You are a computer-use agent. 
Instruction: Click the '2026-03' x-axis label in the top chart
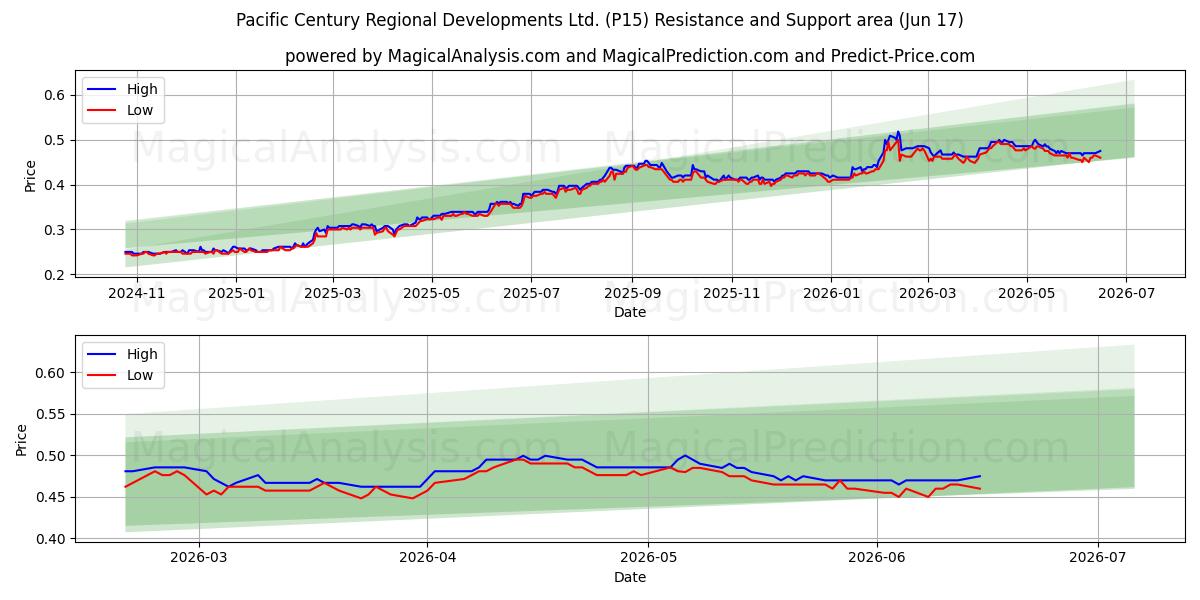(927, 293)
